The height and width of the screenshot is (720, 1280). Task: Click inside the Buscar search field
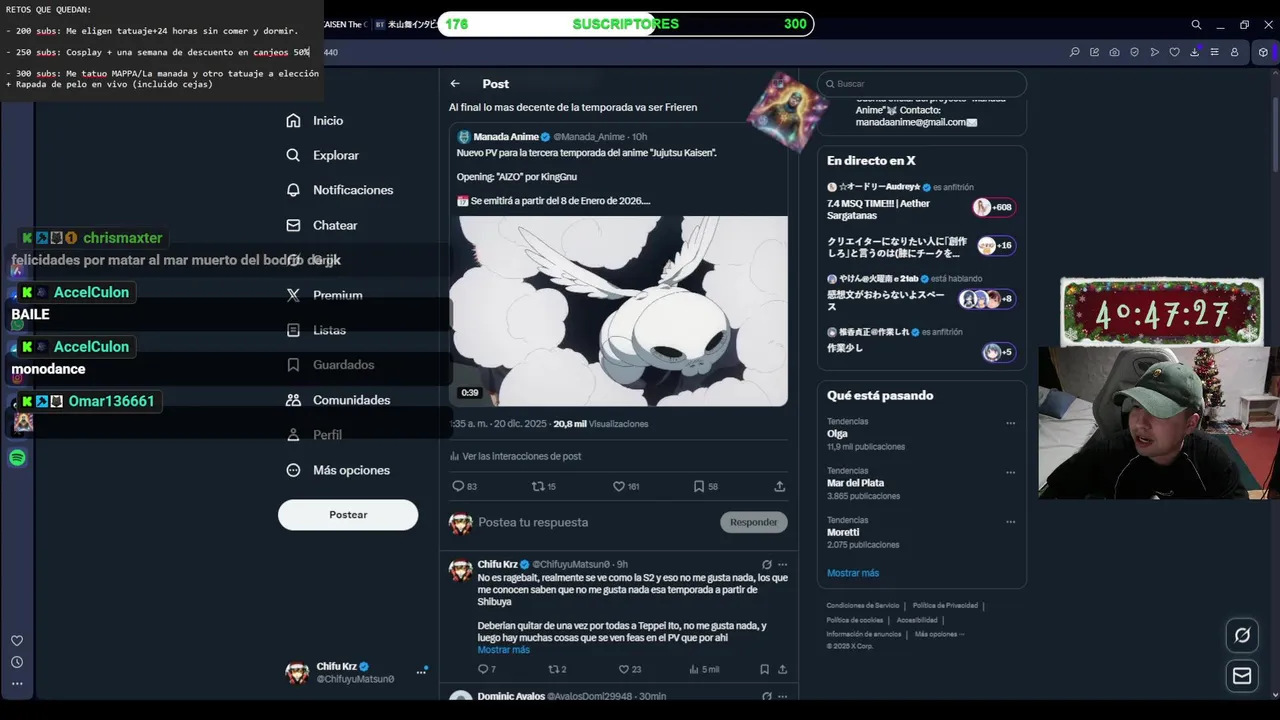click(922, 84)
